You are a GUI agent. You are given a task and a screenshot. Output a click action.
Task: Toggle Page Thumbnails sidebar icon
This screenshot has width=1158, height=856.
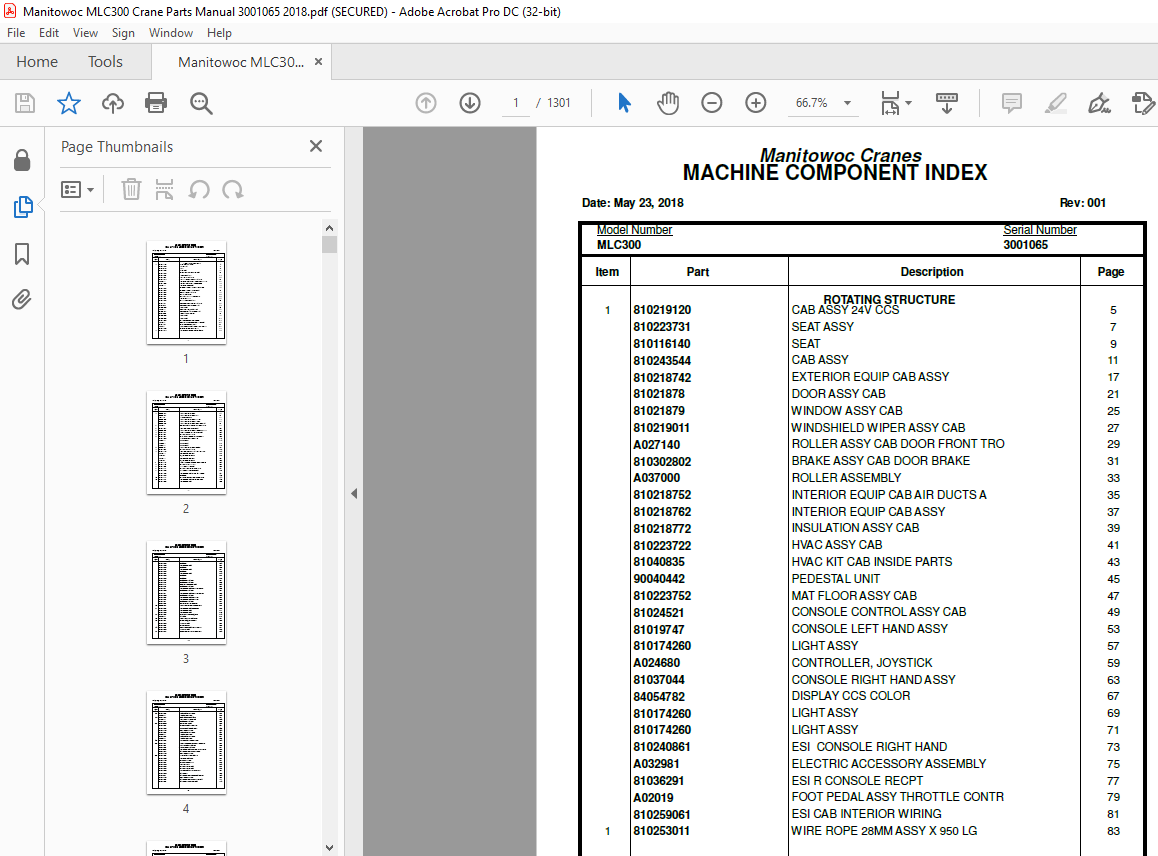pyautogui.click(x=23, y=207)
